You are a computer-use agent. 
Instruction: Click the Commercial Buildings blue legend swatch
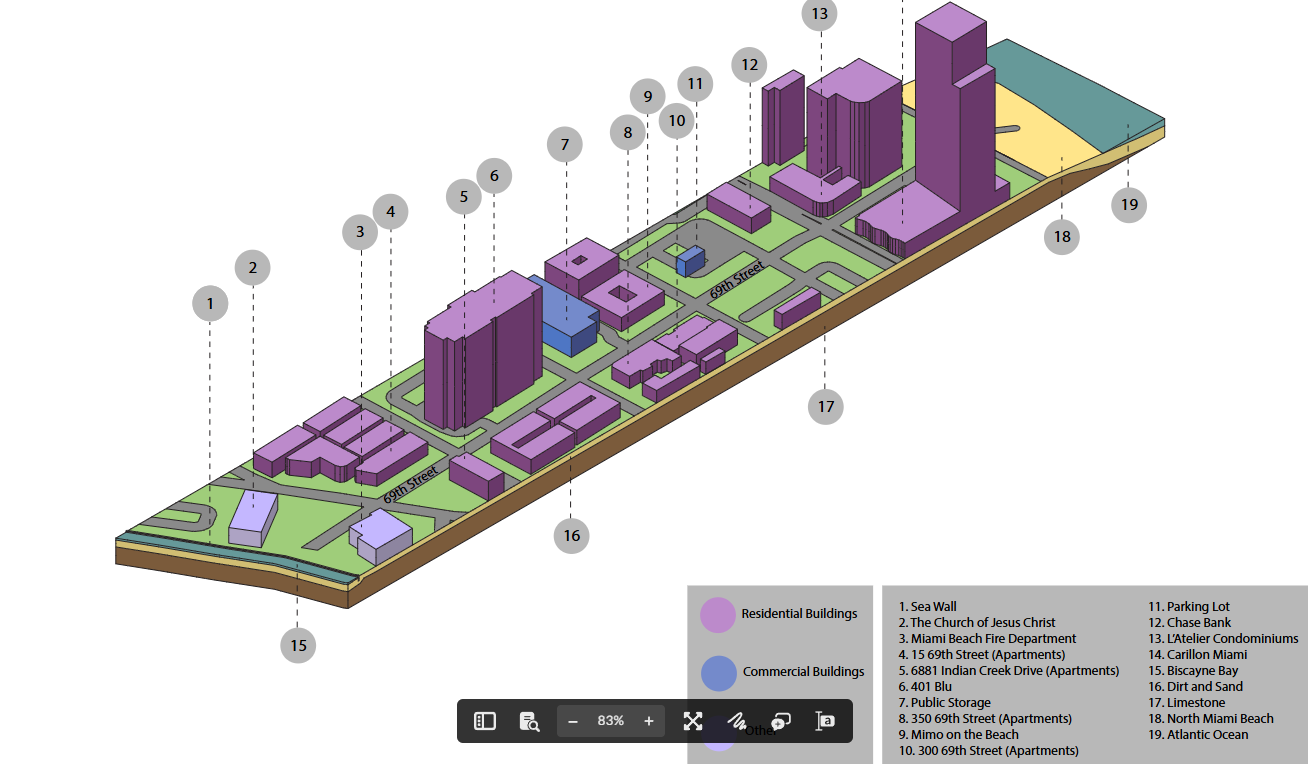[719, 673]
